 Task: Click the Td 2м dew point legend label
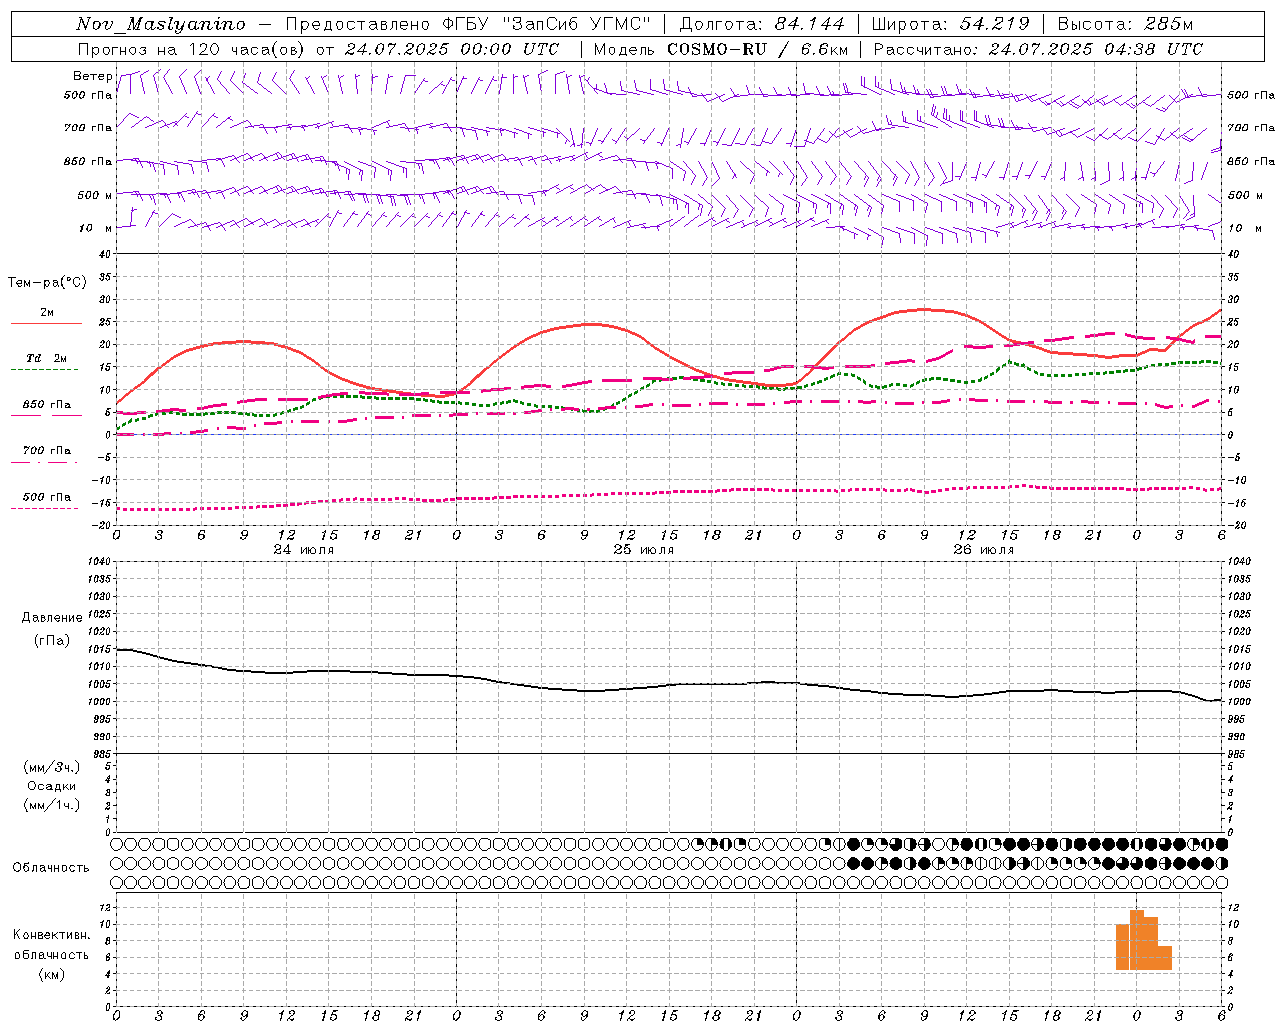coord(46,358)
